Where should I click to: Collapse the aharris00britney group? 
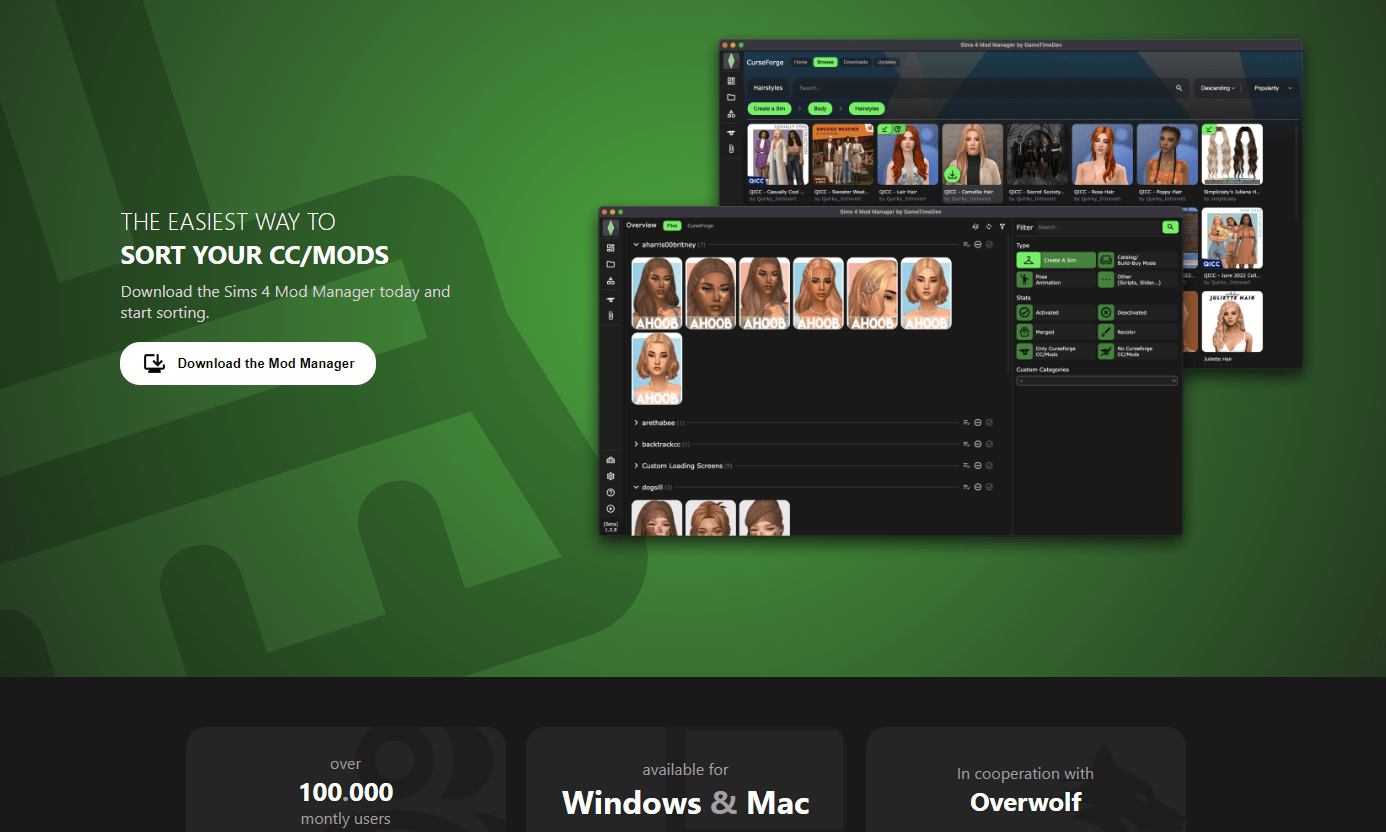636,244
